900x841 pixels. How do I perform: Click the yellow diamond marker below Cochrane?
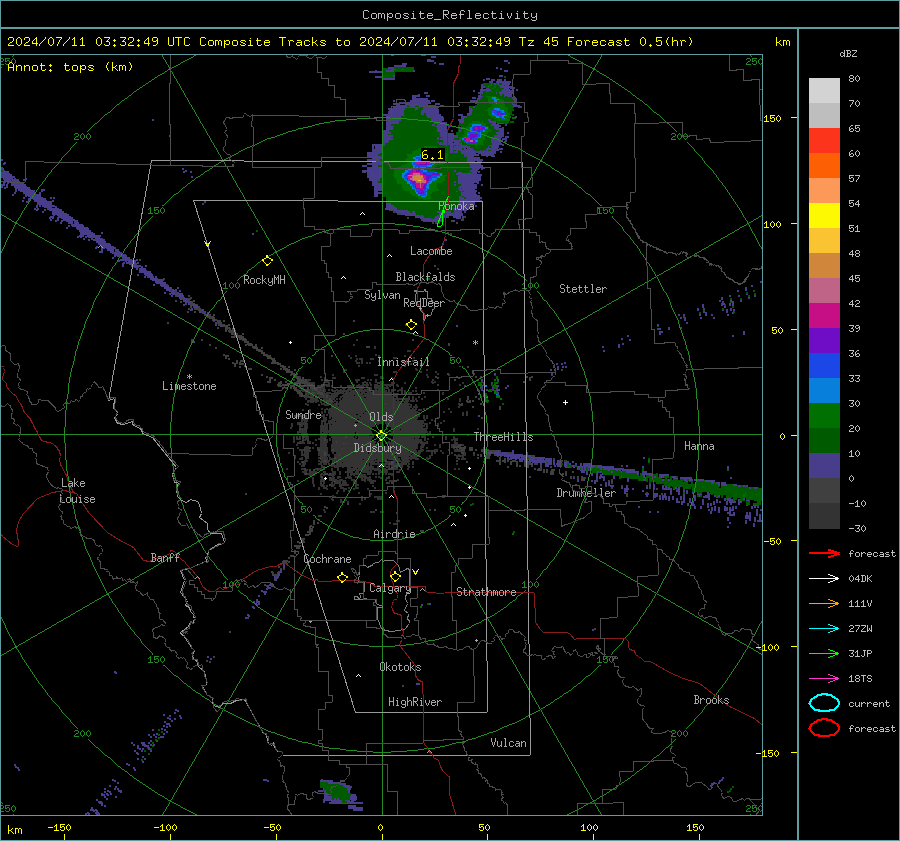point(342,577)
